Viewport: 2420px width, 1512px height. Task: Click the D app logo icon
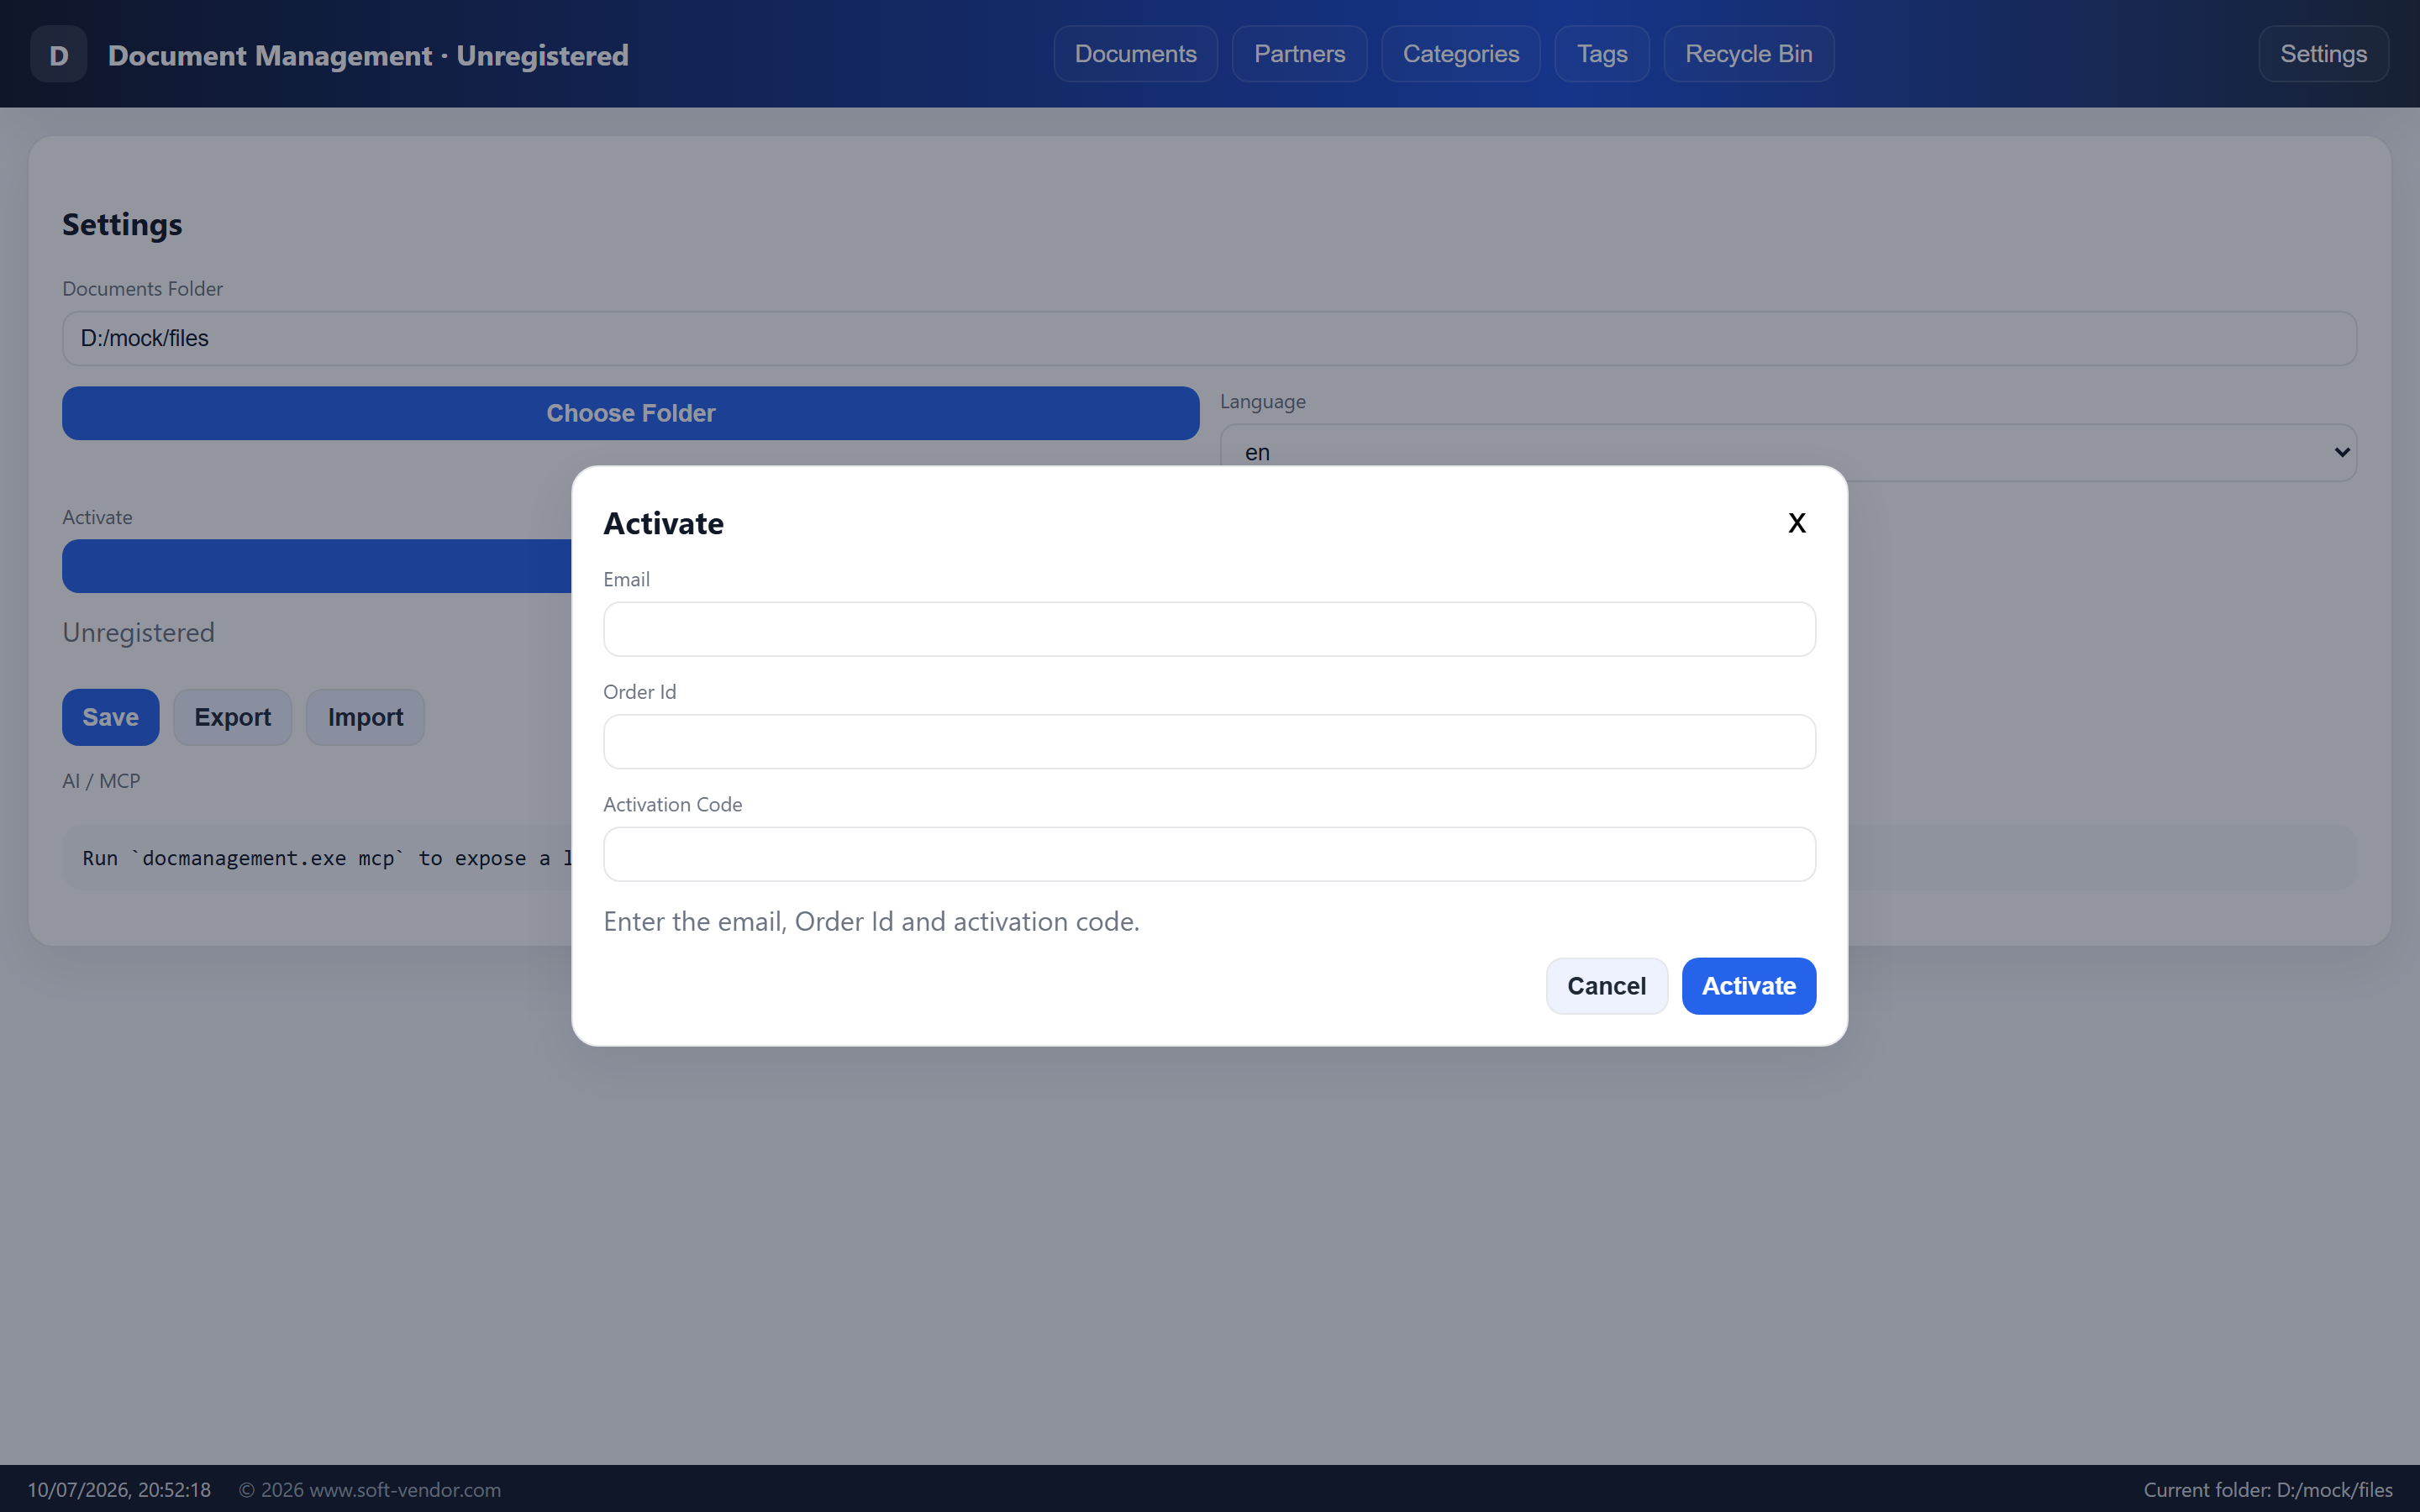[x=58, y=55]
